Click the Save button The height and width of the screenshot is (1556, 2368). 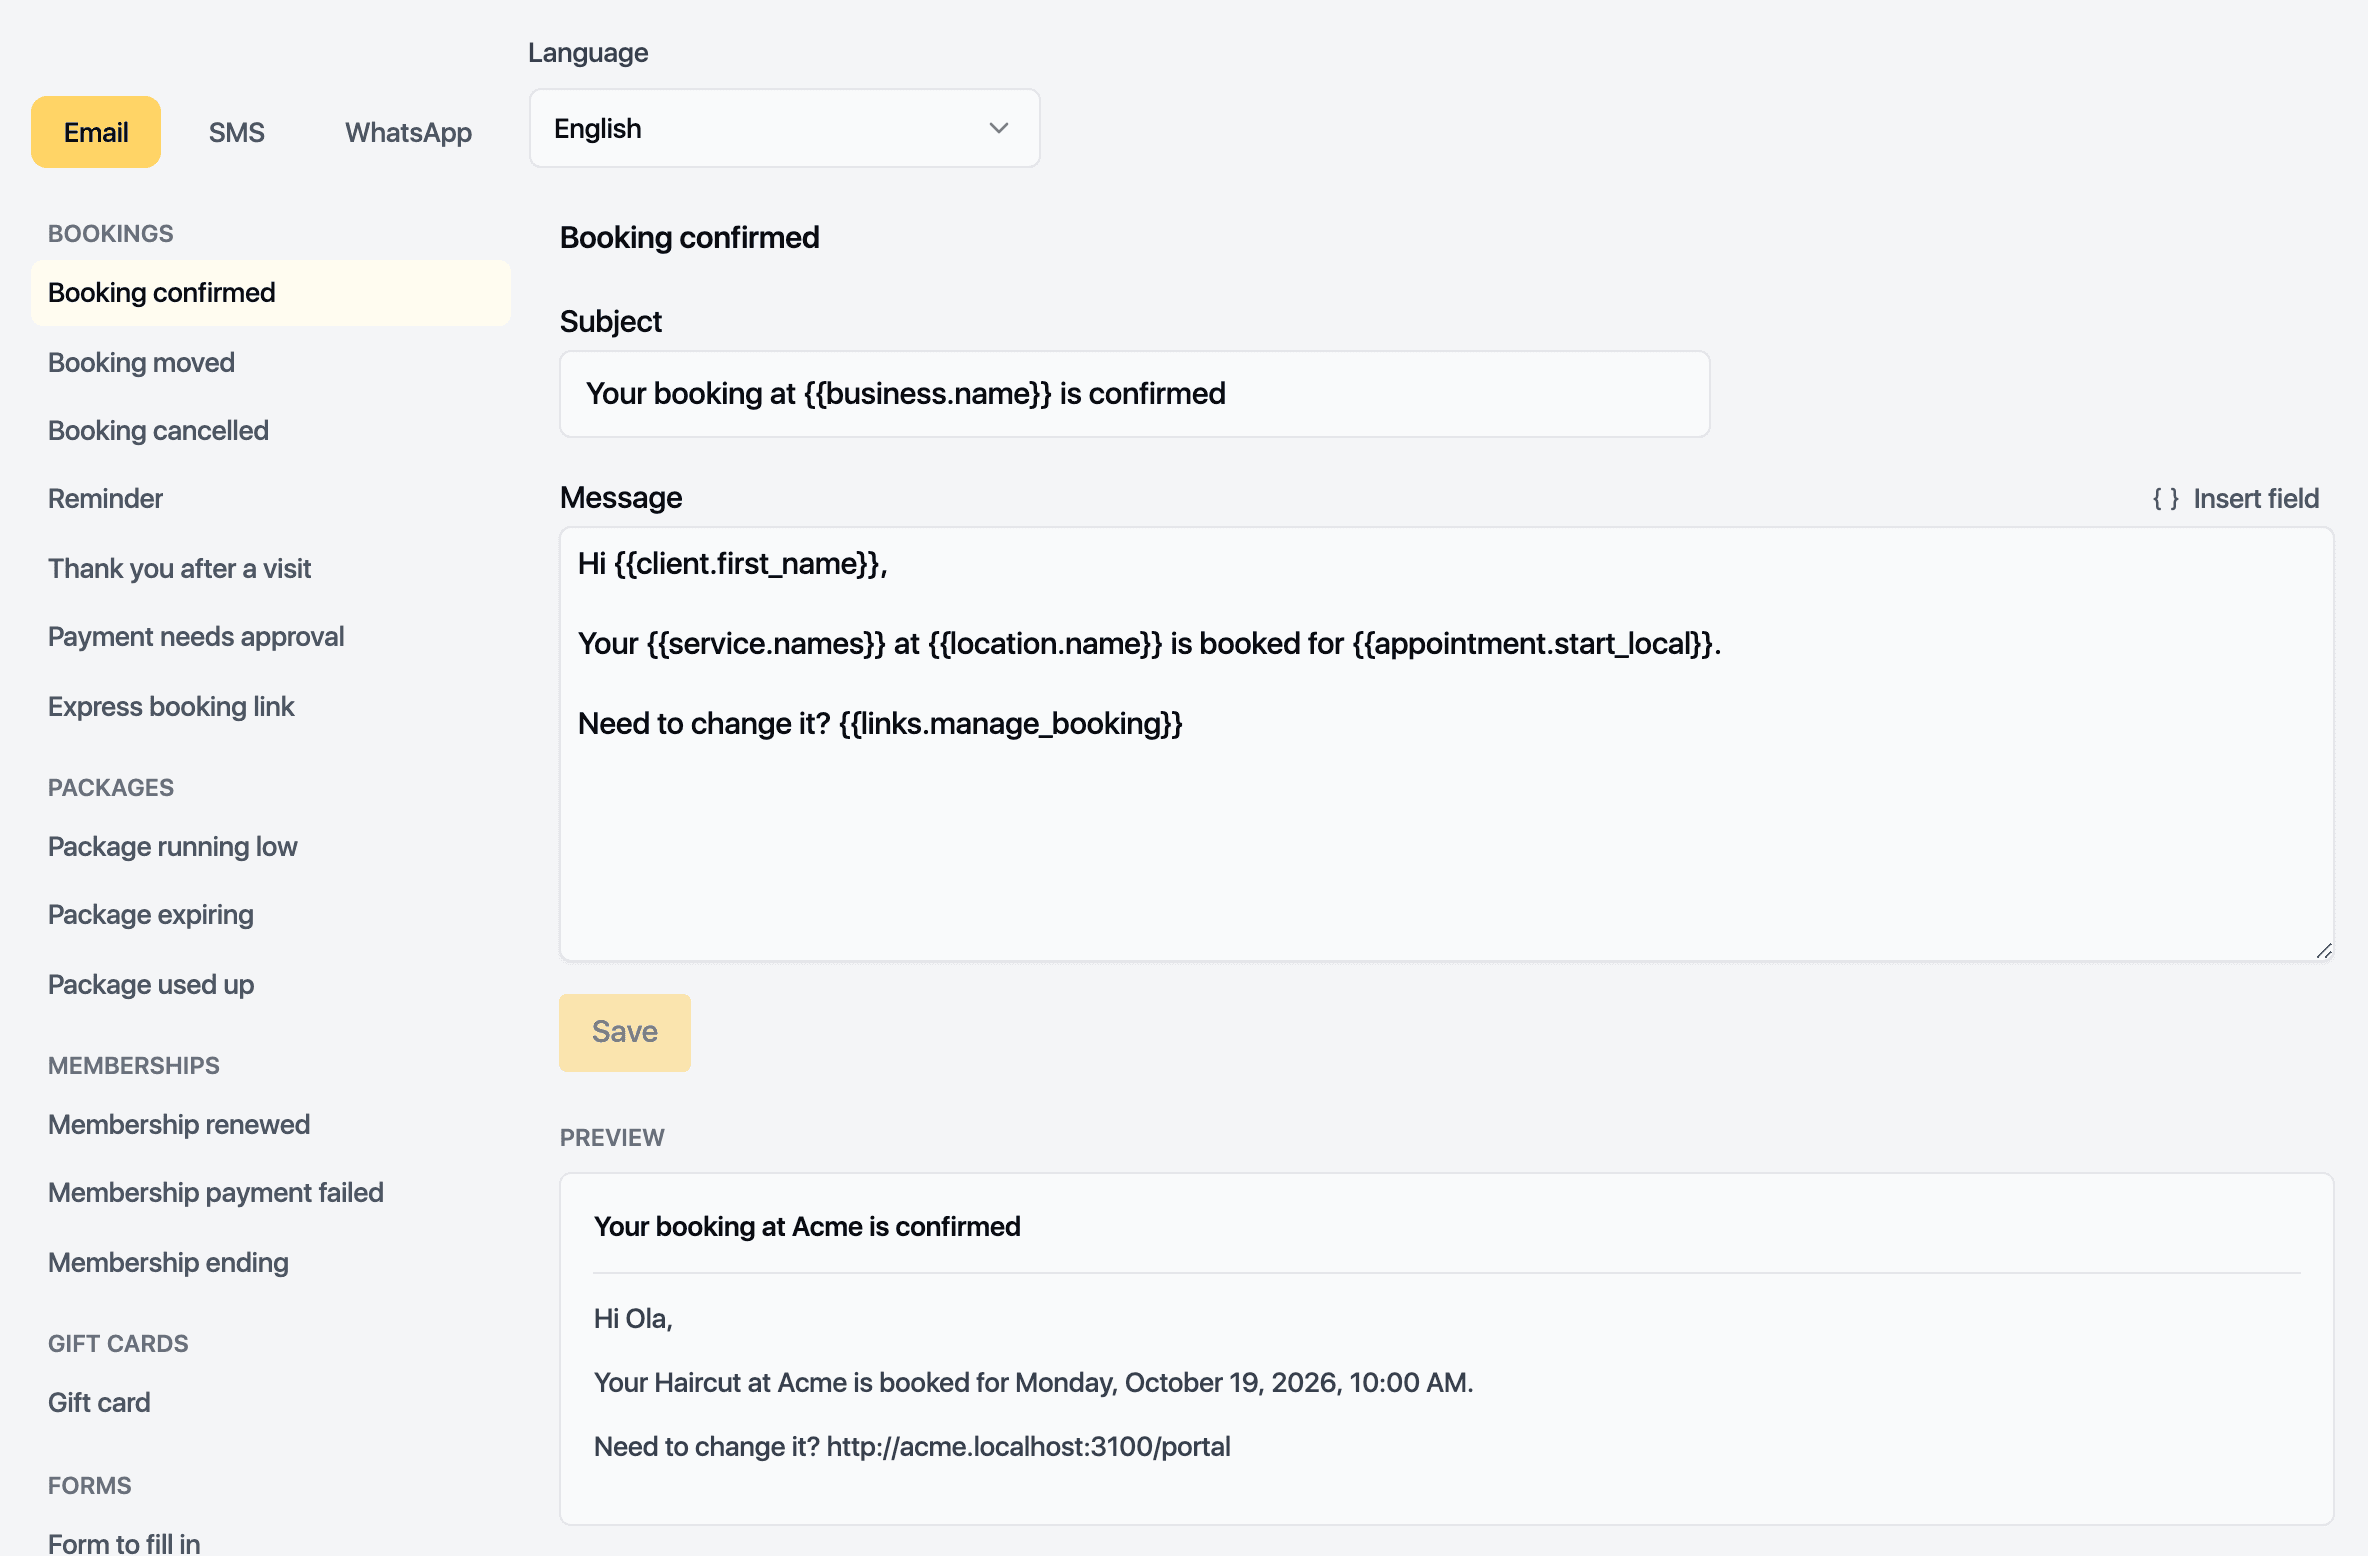(624, 1032)
